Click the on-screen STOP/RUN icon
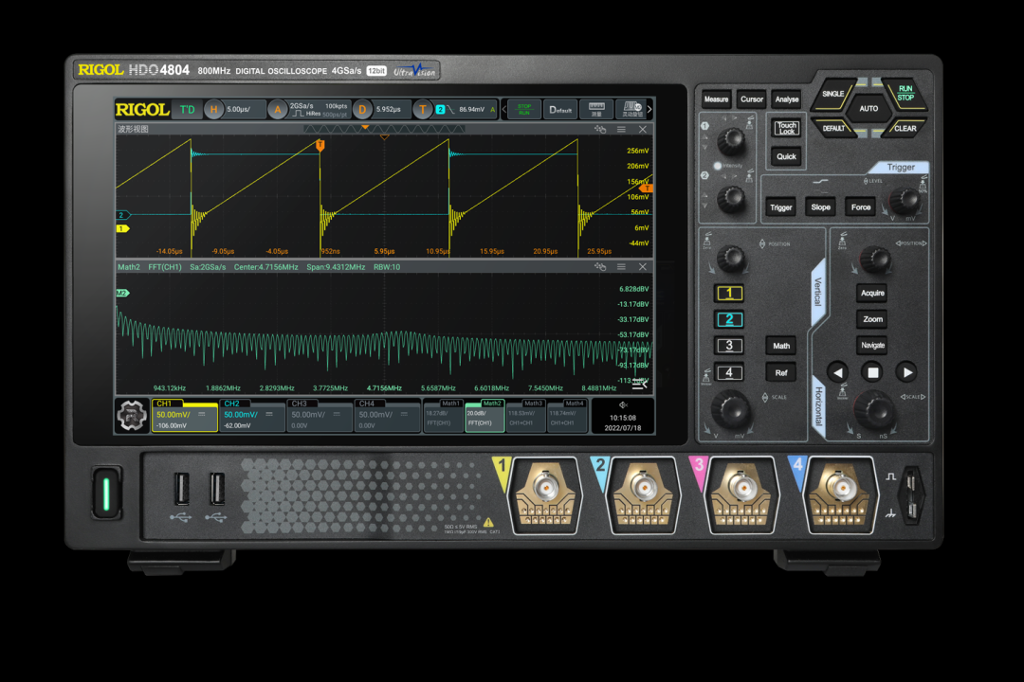Image resolution: width=1024 pixels, height=682 pixels. [x=523, y=109]
